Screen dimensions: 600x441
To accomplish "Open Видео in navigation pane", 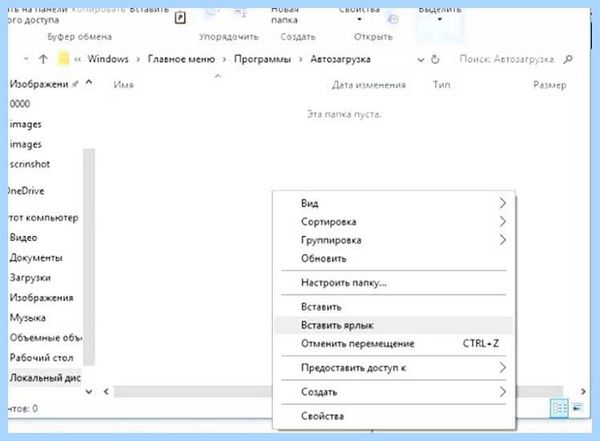I will click(24, 237).
